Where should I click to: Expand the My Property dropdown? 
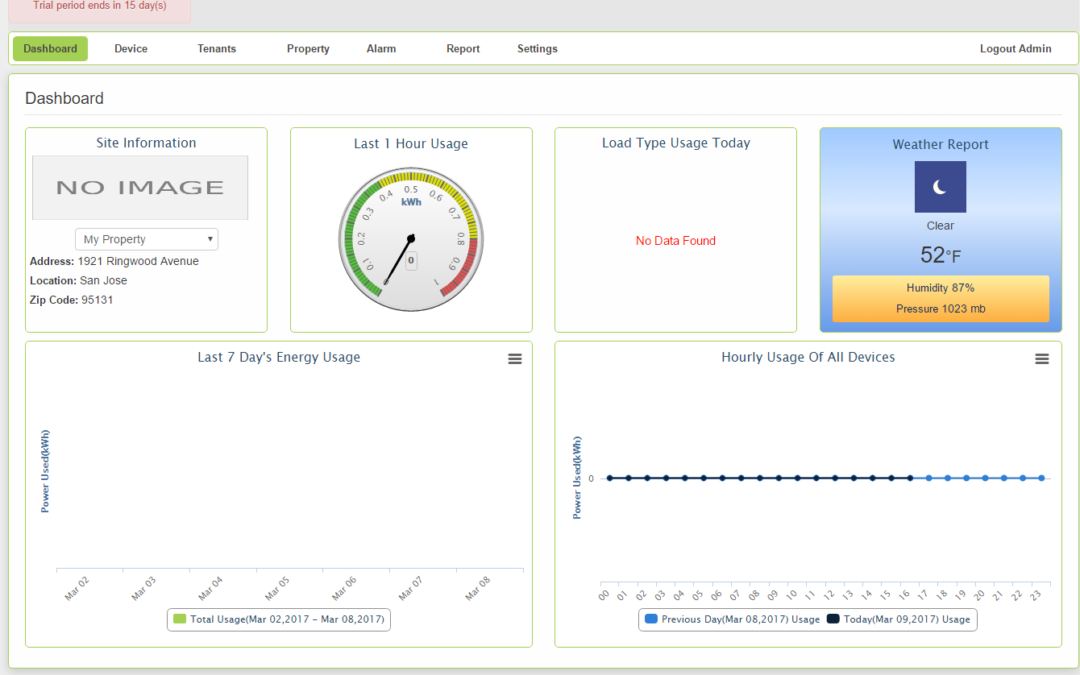click(147, 239)
